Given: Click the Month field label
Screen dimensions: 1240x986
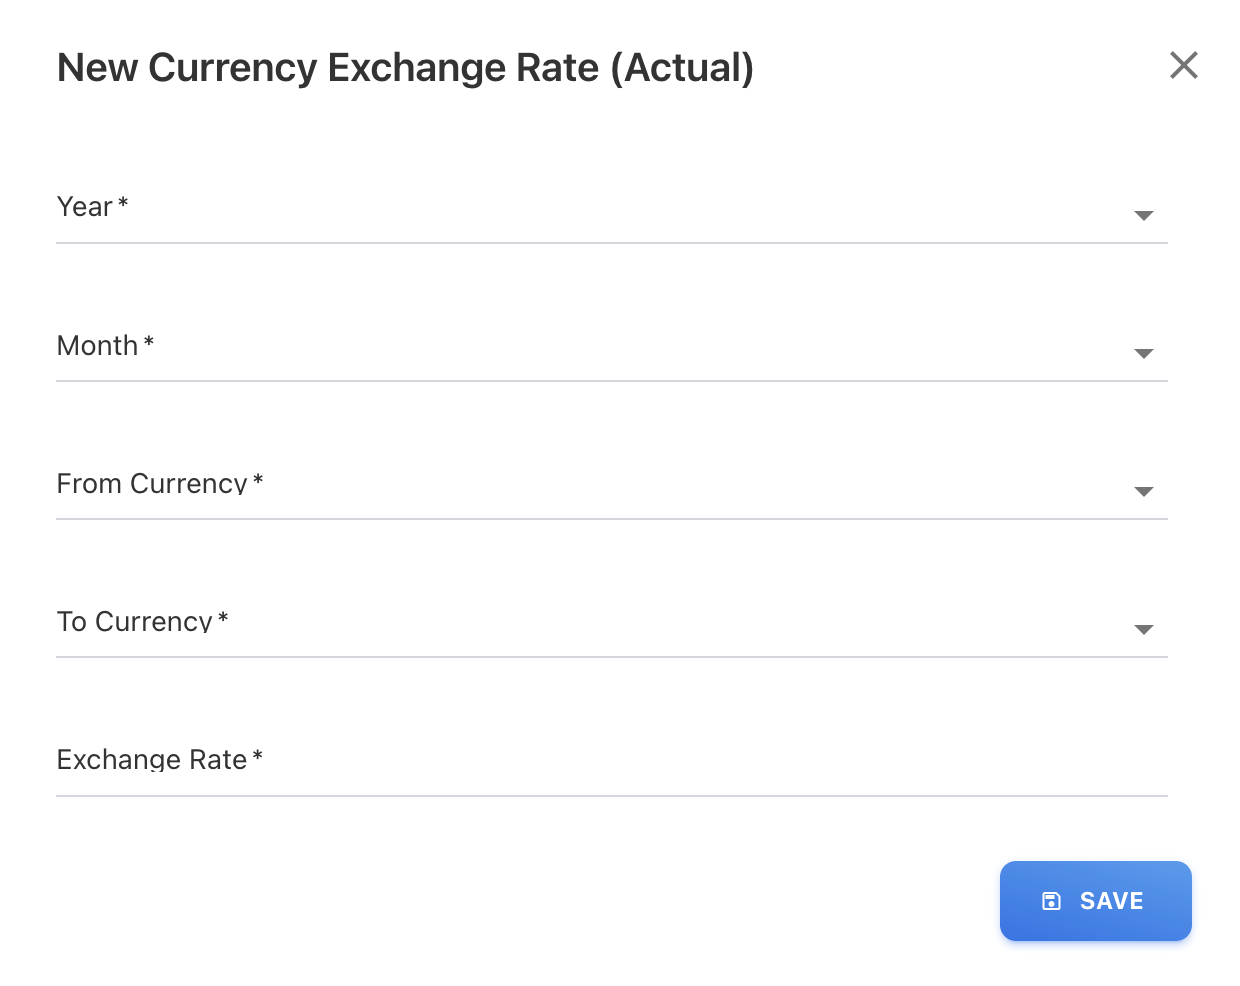Looking at the screenshot, I should coord(97,345).
